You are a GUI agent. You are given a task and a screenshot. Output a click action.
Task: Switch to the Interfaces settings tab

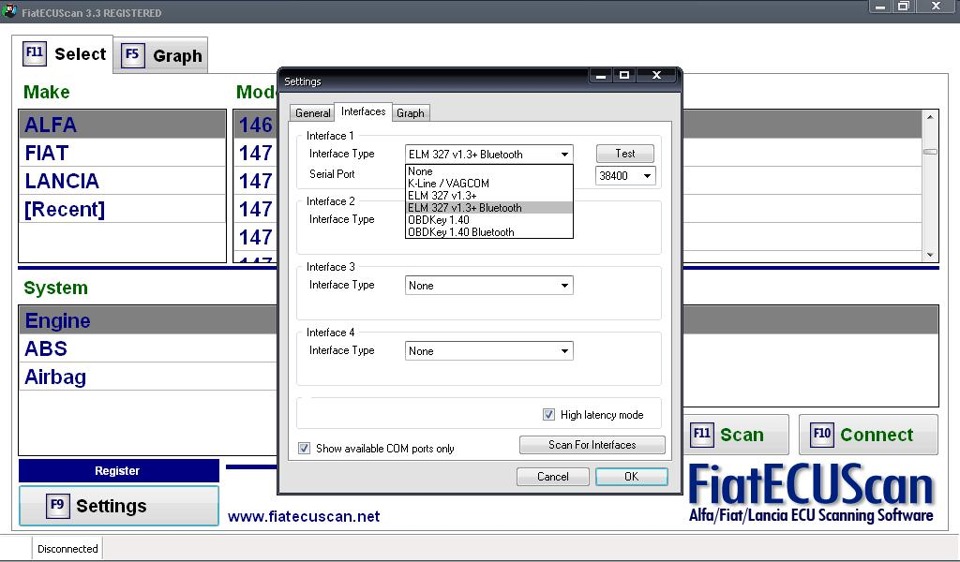pos(363,111)
